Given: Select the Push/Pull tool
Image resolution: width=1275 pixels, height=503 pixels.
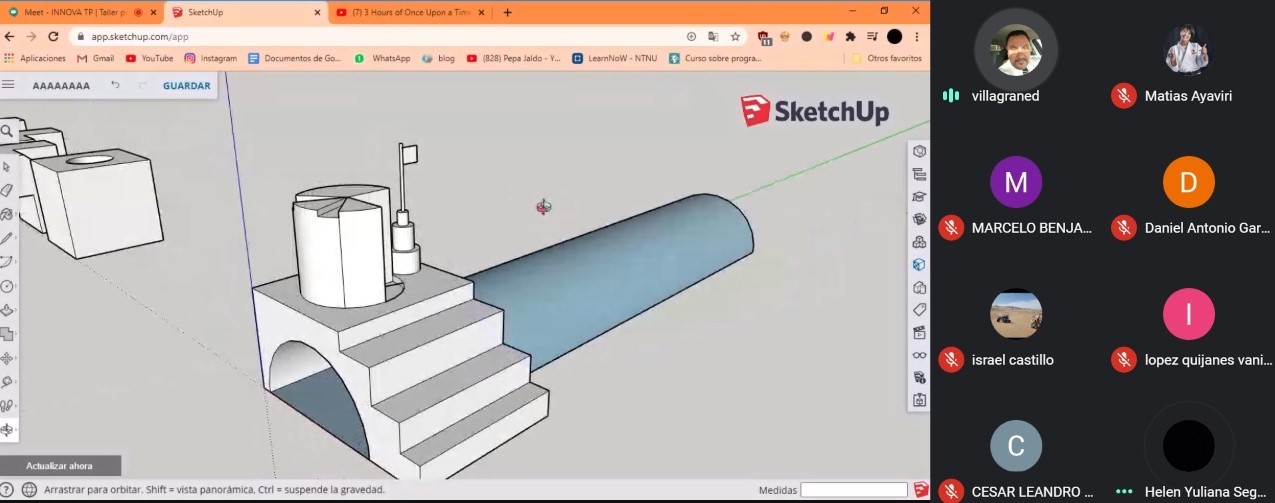Looking at the screenshot, I should tap(7, 310).
